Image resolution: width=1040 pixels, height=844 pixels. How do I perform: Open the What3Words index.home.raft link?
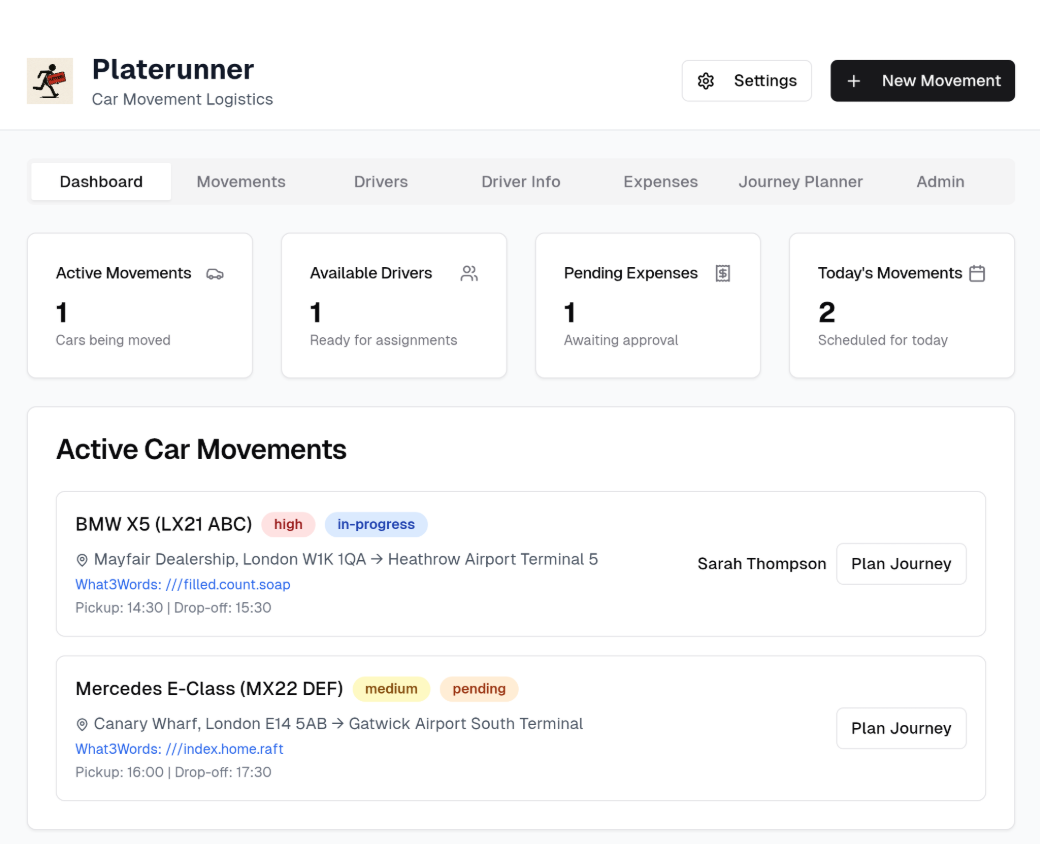coord(180,749)
